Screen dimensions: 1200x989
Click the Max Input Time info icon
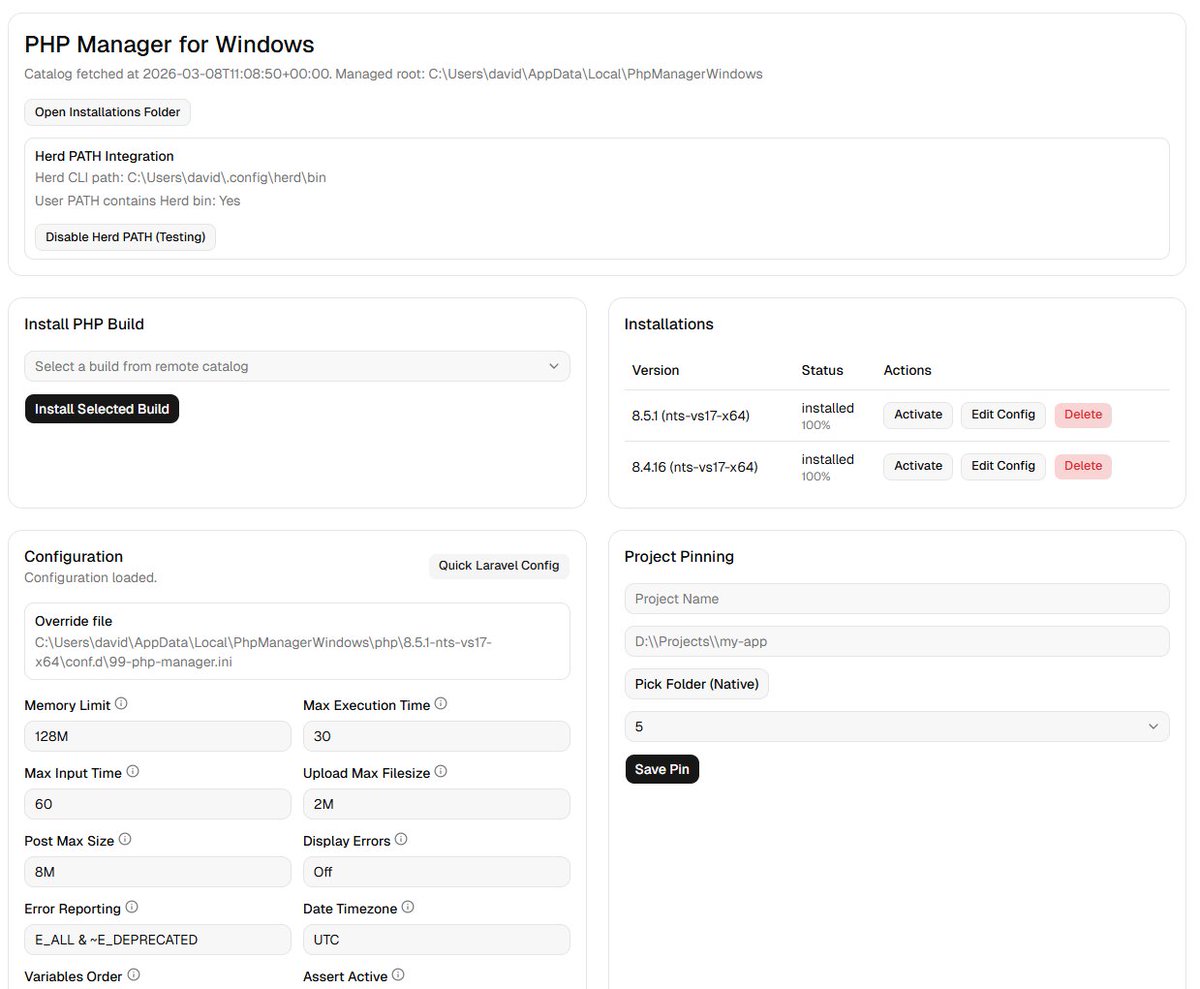(132, 772)
